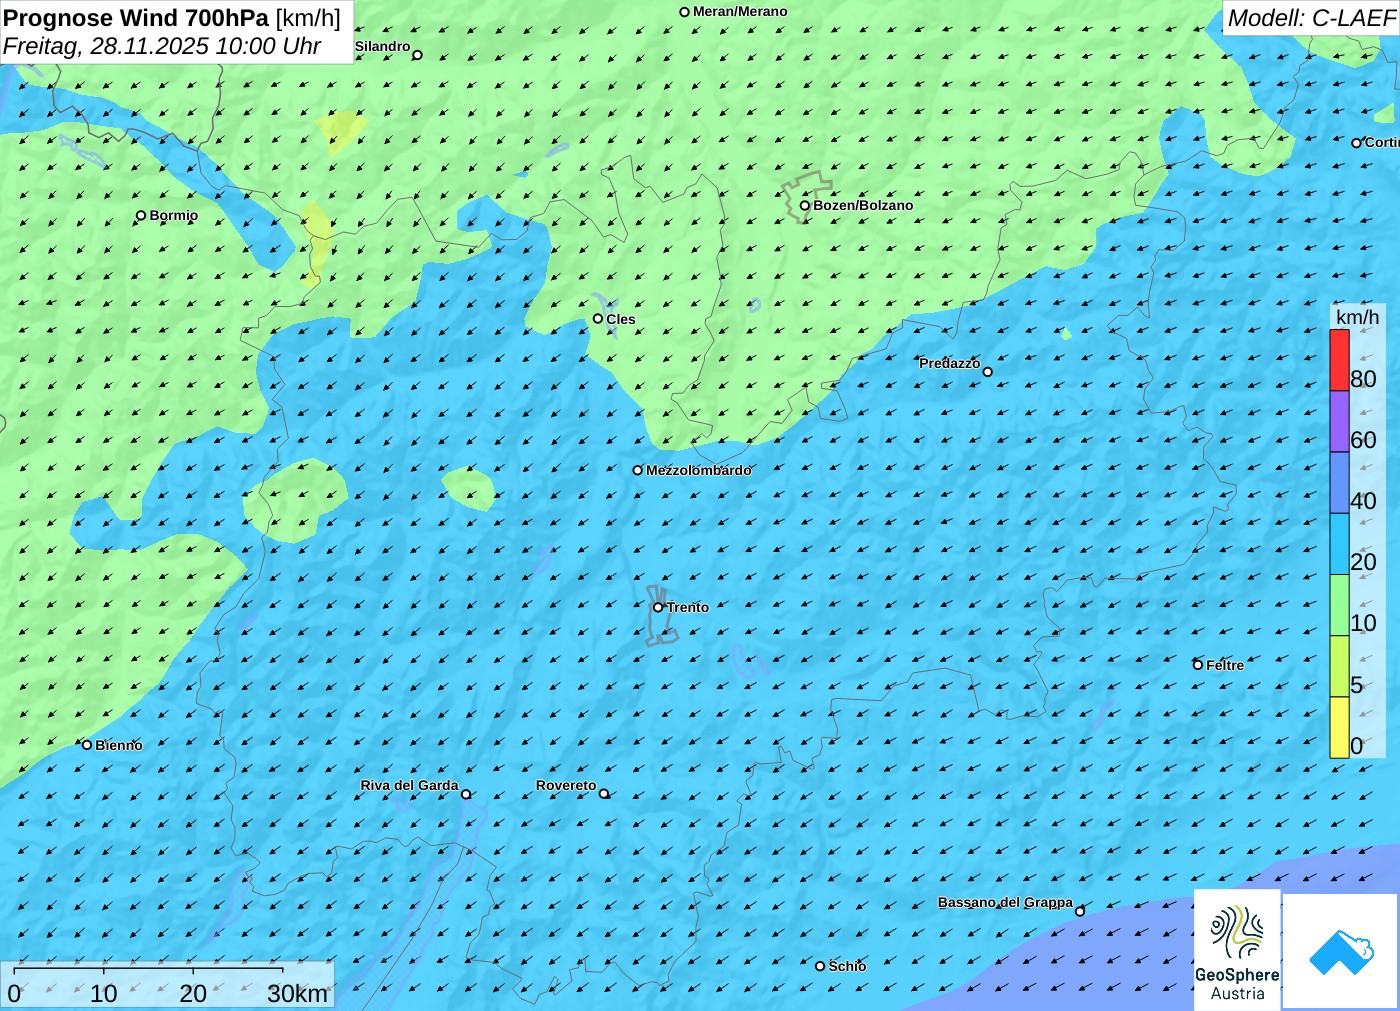Click the '30km' scale bar label
1400x1011 pixels.
tap(298, 994)
